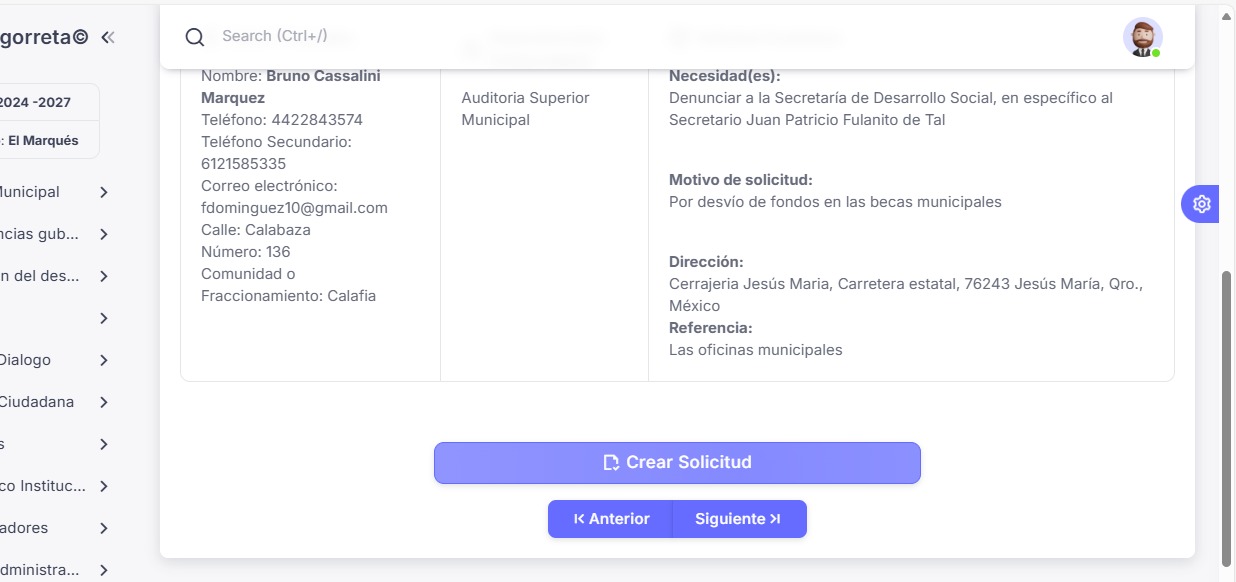Expand the "n del des..." sidebar chevron
The height and width of the screenshot is (582, 1236).
(x=104, y=276)
